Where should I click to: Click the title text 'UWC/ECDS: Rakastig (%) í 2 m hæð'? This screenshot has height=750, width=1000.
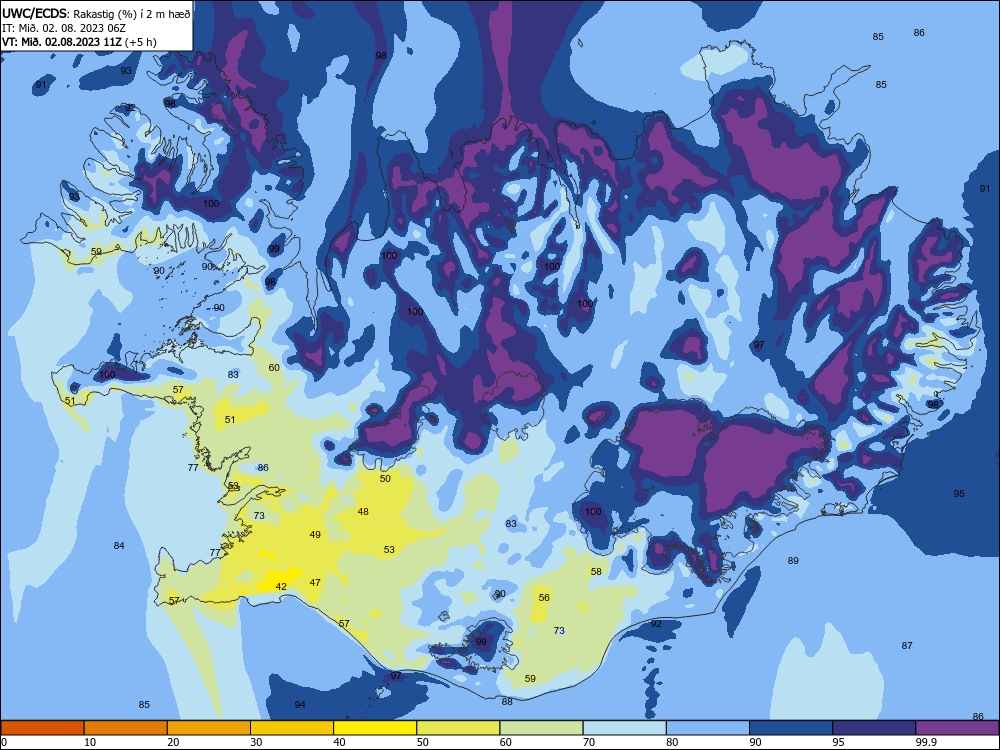[96, 13]
